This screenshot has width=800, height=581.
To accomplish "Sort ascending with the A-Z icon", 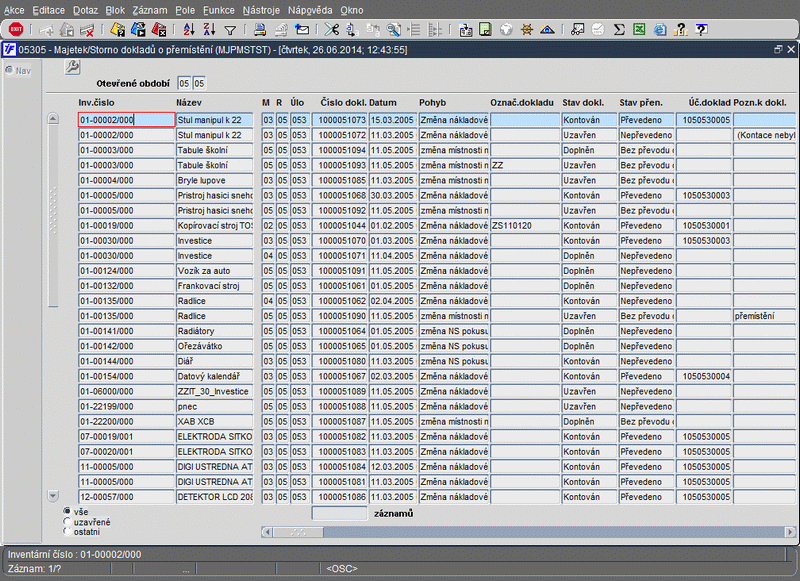I will [x=189, y=30].
